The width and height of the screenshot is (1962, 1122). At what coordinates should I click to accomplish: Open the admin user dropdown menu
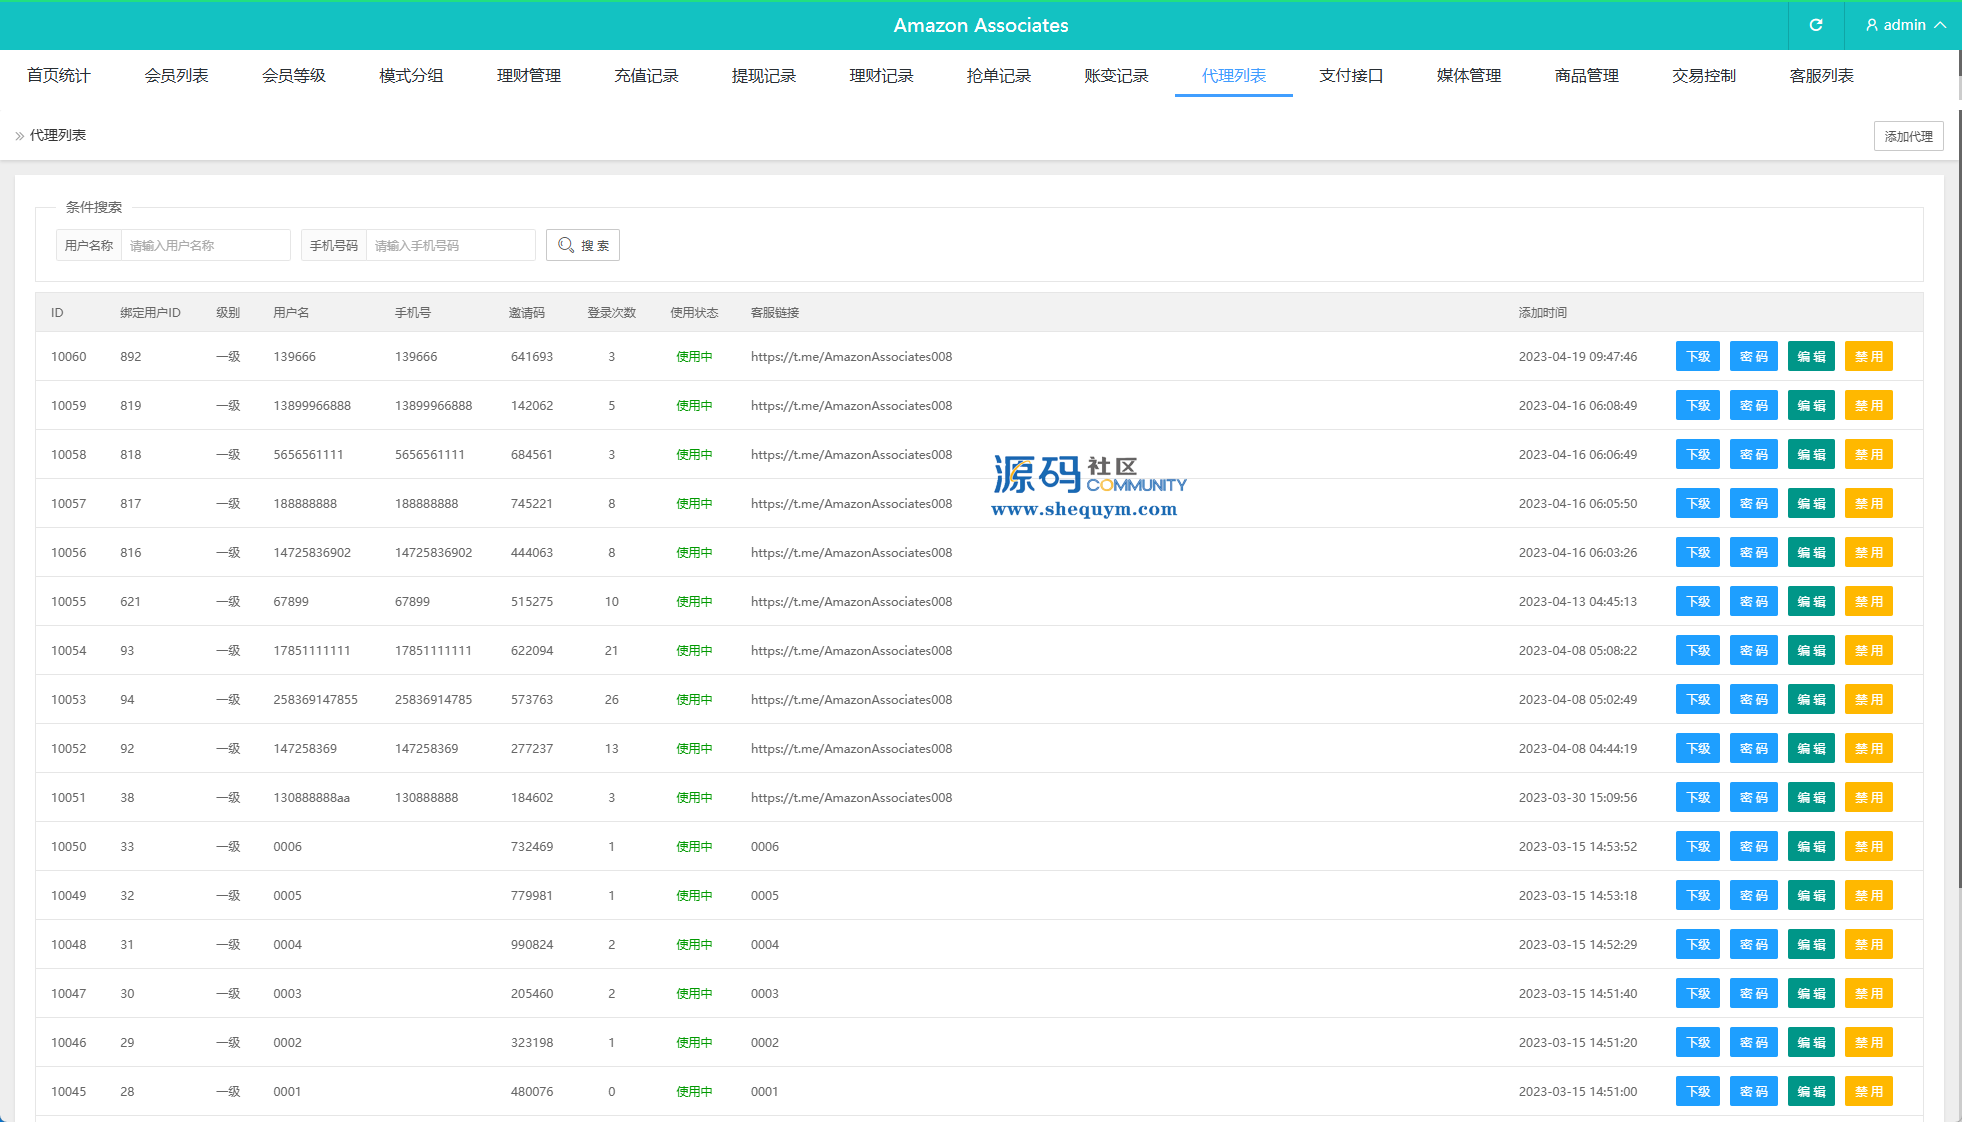[x=1904, y=25]
